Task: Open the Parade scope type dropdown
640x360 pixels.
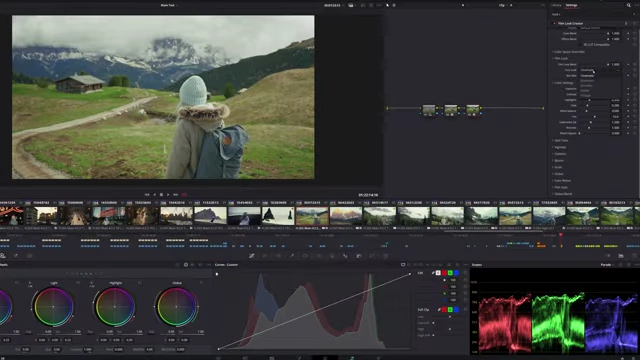Action: [x=607, y=264]
